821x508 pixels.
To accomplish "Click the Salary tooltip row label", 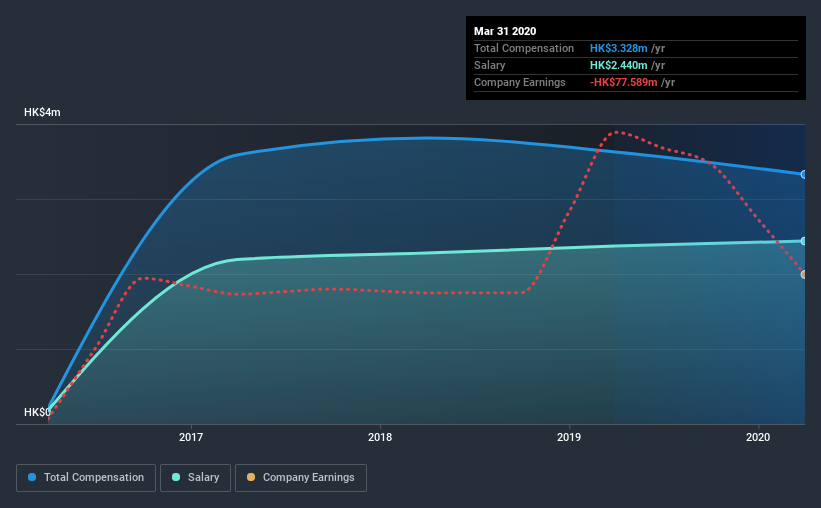I will coord(490,65).
